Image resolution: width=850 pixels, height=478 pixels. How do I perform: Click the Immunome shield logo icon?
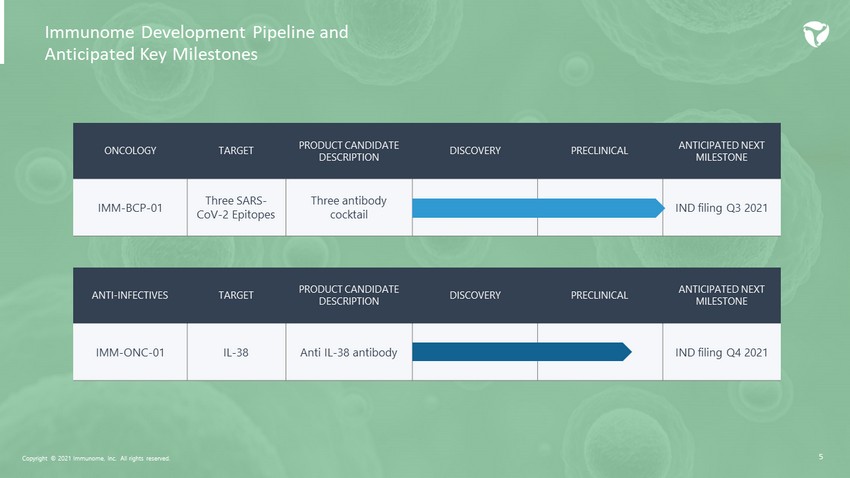[817, 34]
